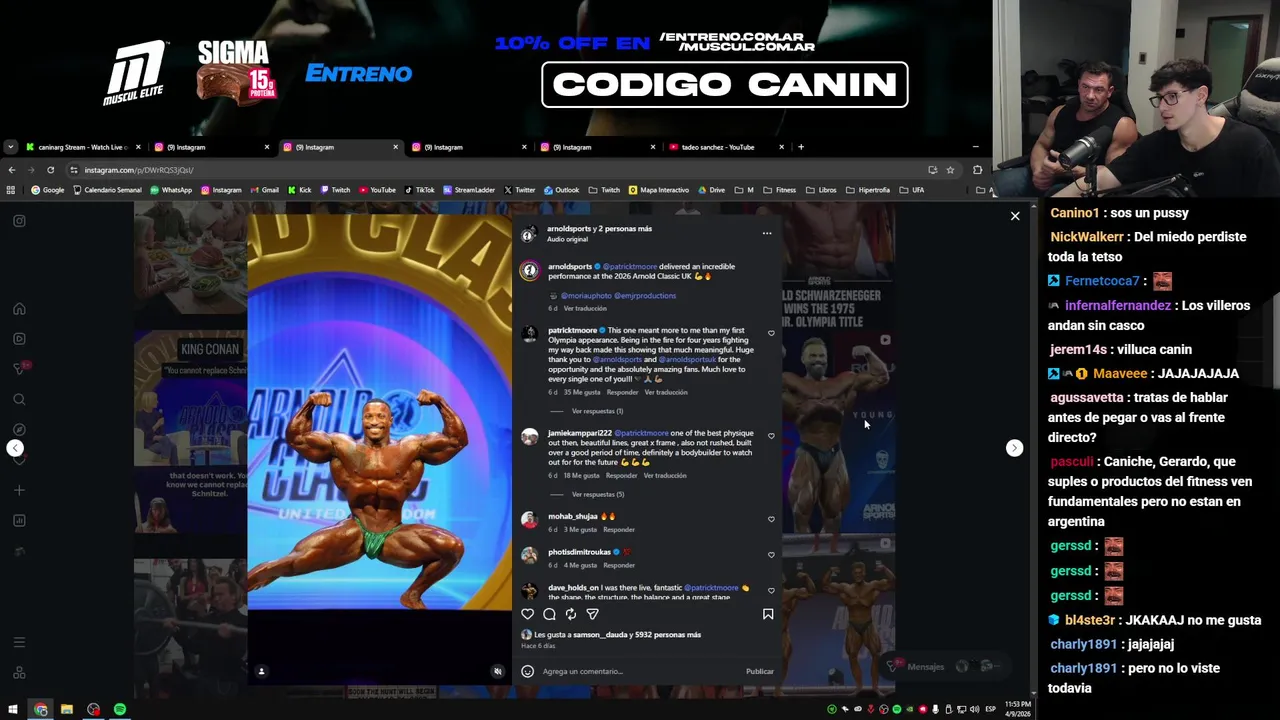
Task: Open Instagram Reels from sidebar
Action: [19, 339]
